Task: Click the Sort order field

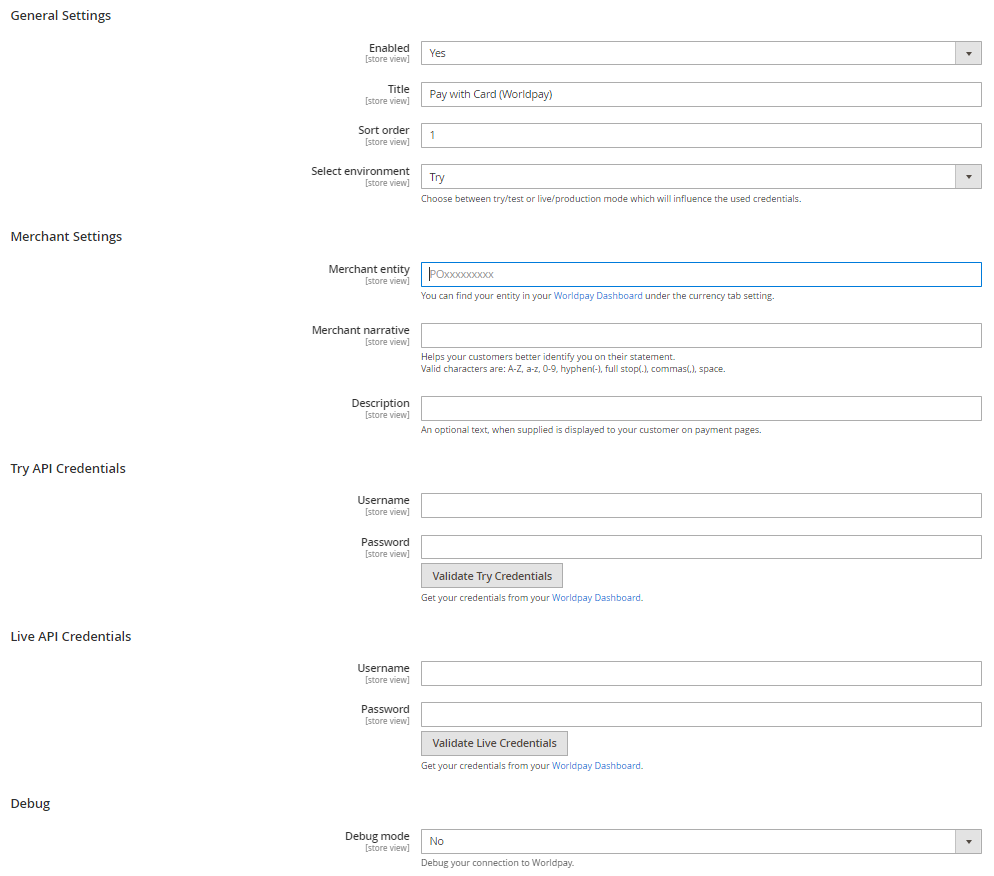Action: tap(700, 135)
